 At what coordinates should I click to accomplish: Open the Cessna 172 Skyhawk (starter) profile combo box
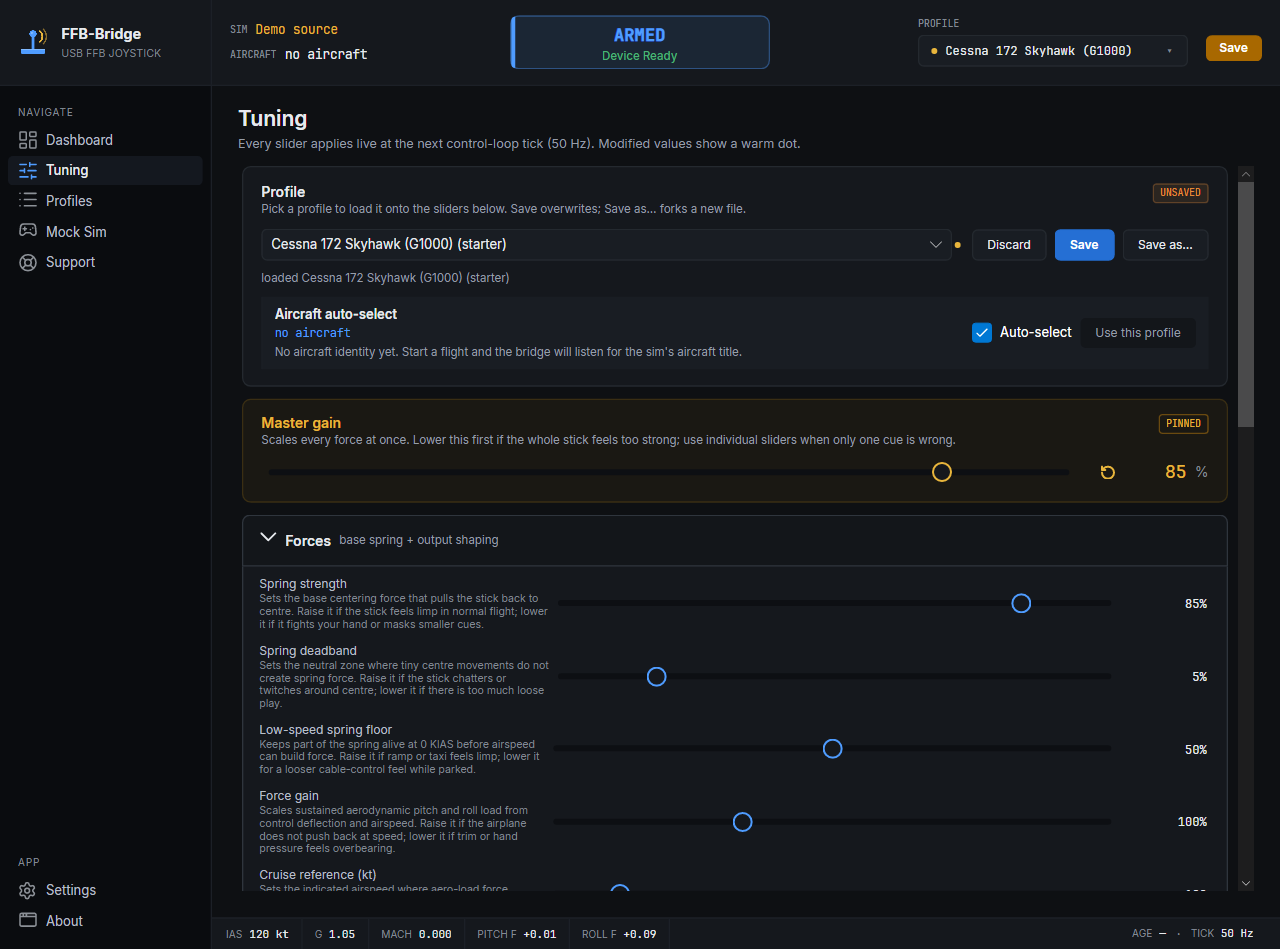coord(606,244)
